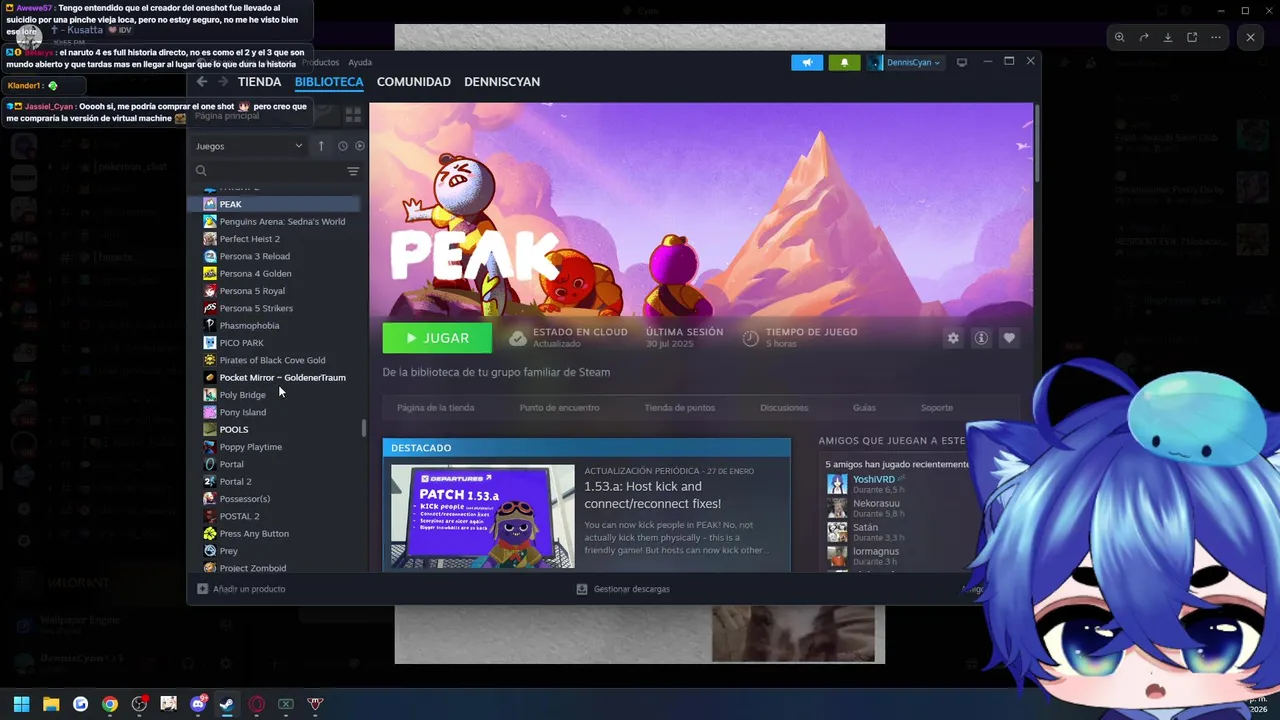The width and height of the screenshot is (1280, 720).
Task: Toggle the recent activity clock filter
Action: point(342,146)
